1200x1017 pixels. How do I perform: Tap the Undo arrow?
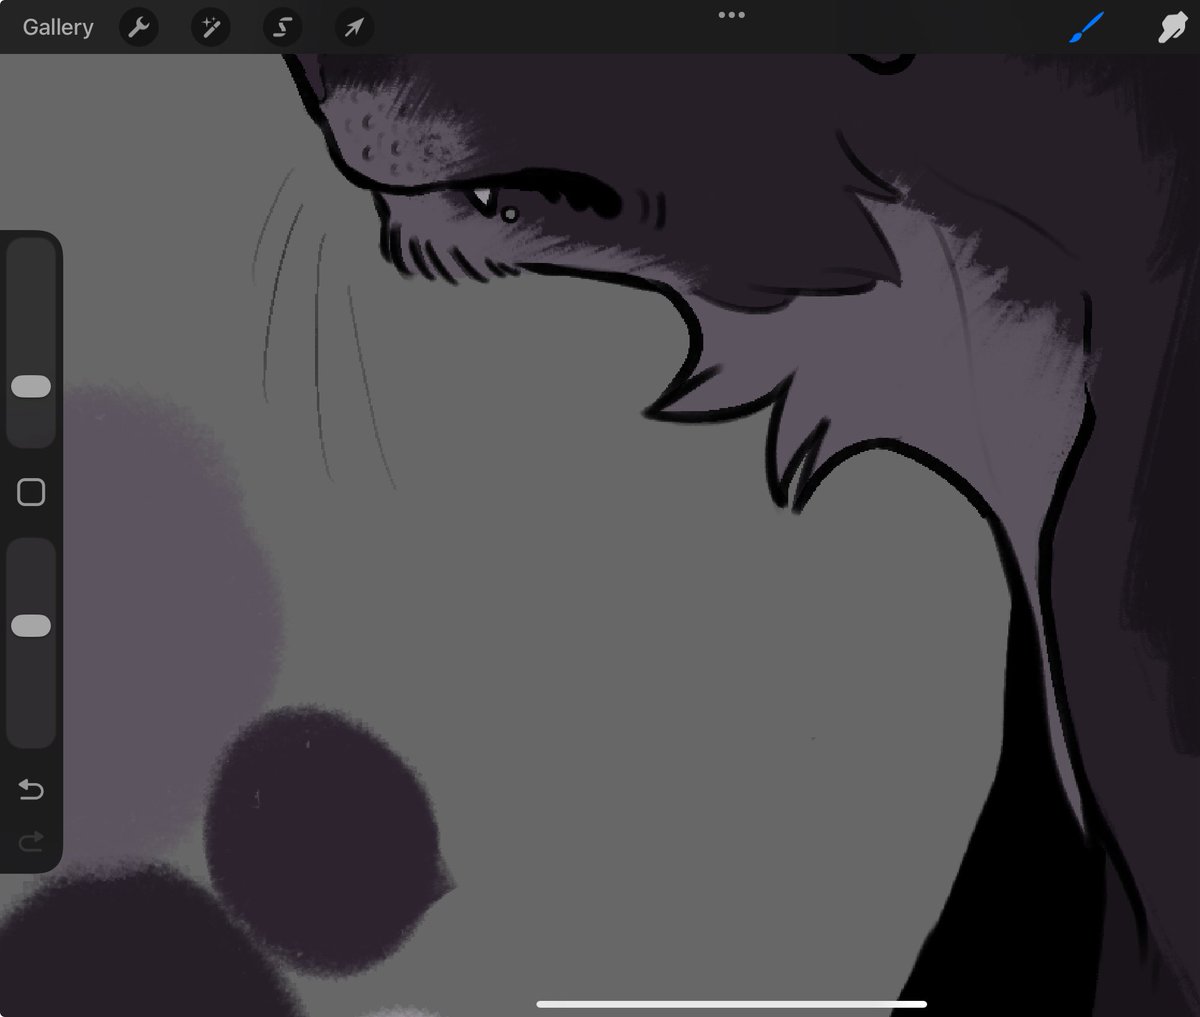pyautogui.click(x=31, y=791)
